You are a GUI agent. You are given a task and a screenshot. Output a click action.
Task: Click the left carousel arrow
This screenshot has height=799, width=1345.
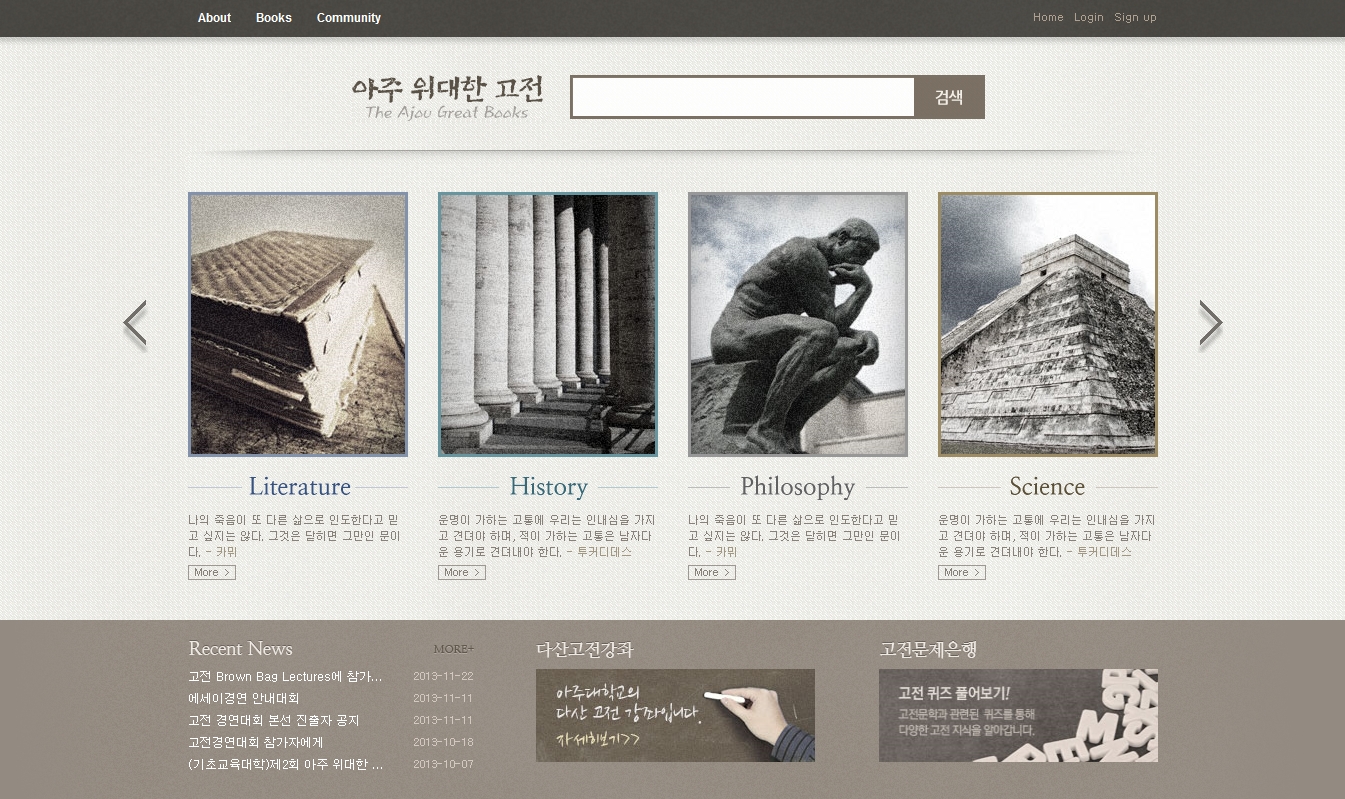point(135,324)
